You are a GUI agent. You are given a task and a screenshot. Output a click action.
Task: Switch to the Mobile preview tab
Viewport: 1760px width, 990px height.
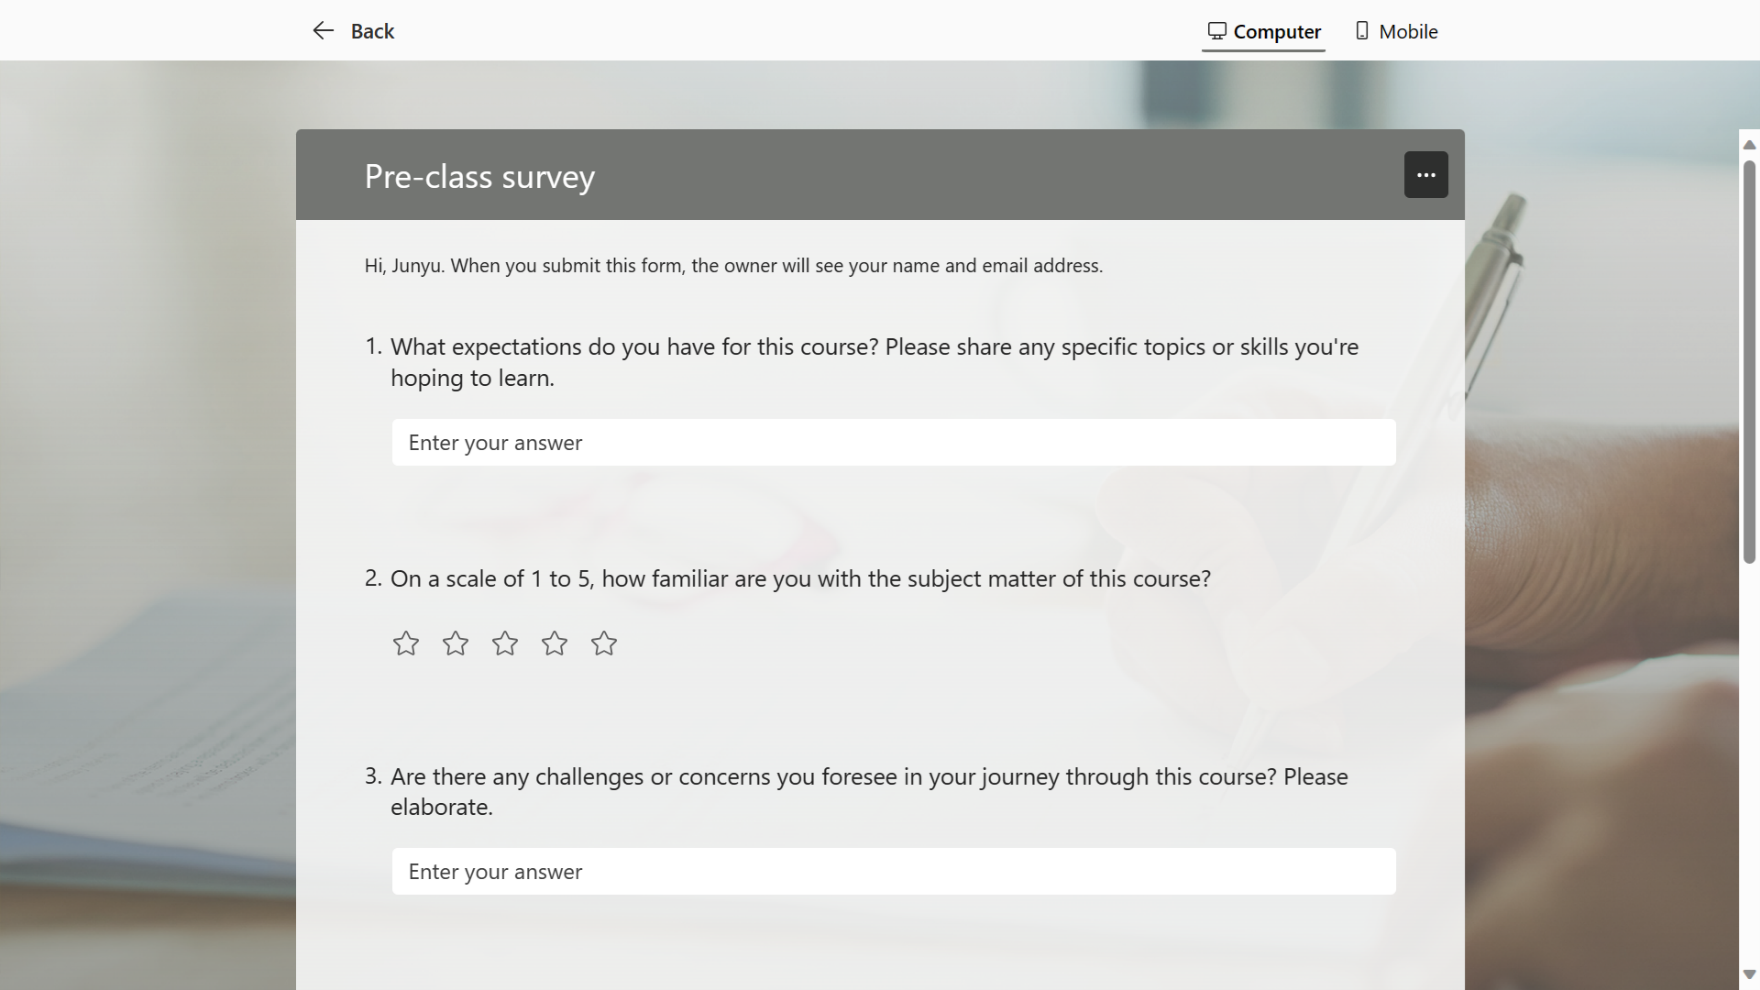1396,30
